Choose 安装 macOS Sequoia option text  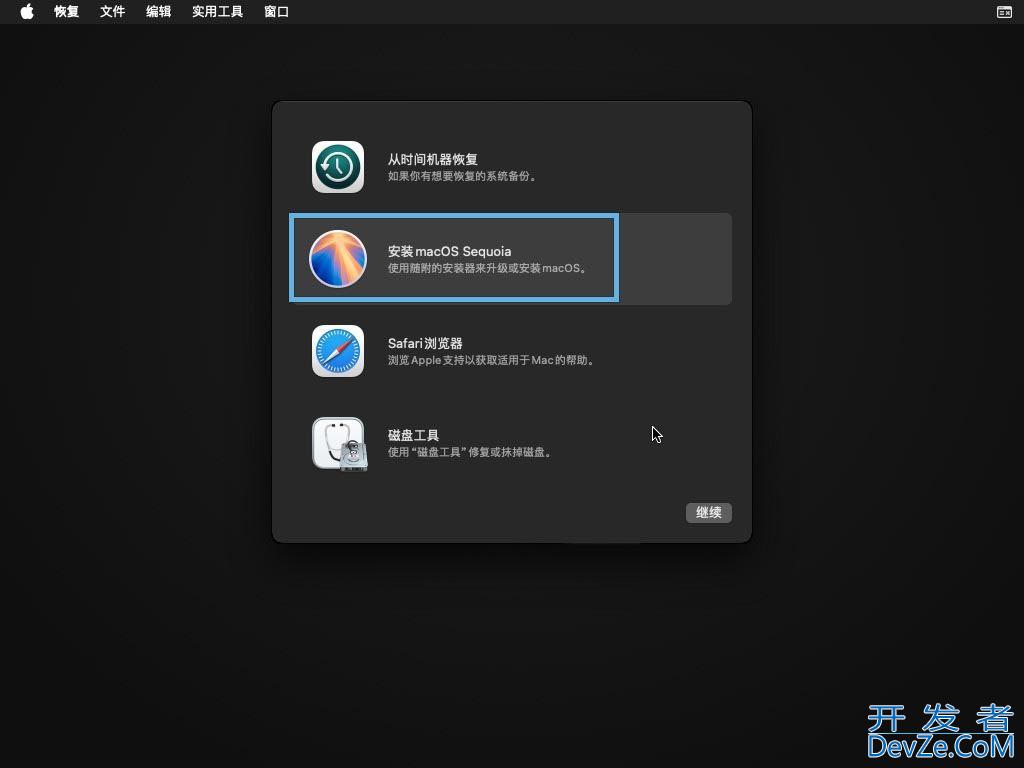click(449, 251)
